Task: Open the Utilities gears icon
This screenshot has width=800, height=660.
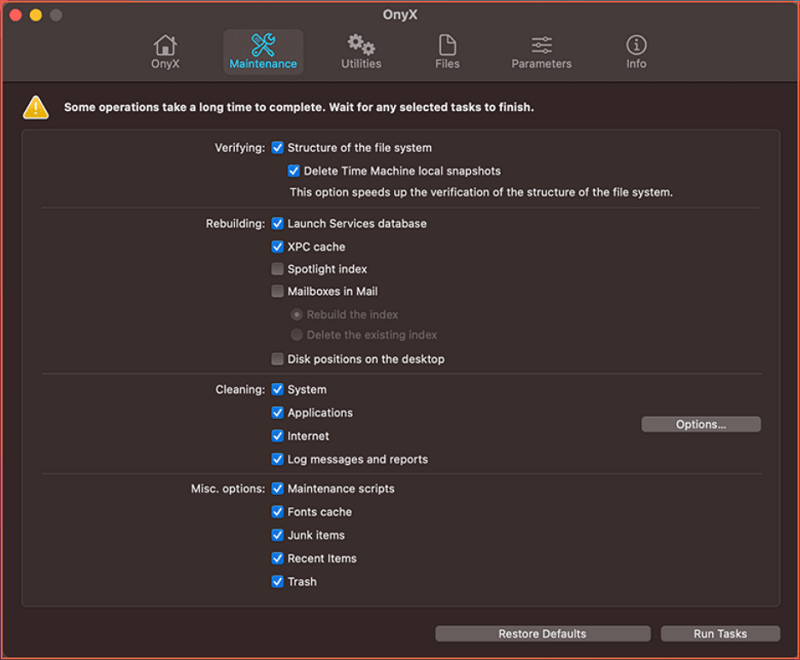Action: click(x=361, y=45)
